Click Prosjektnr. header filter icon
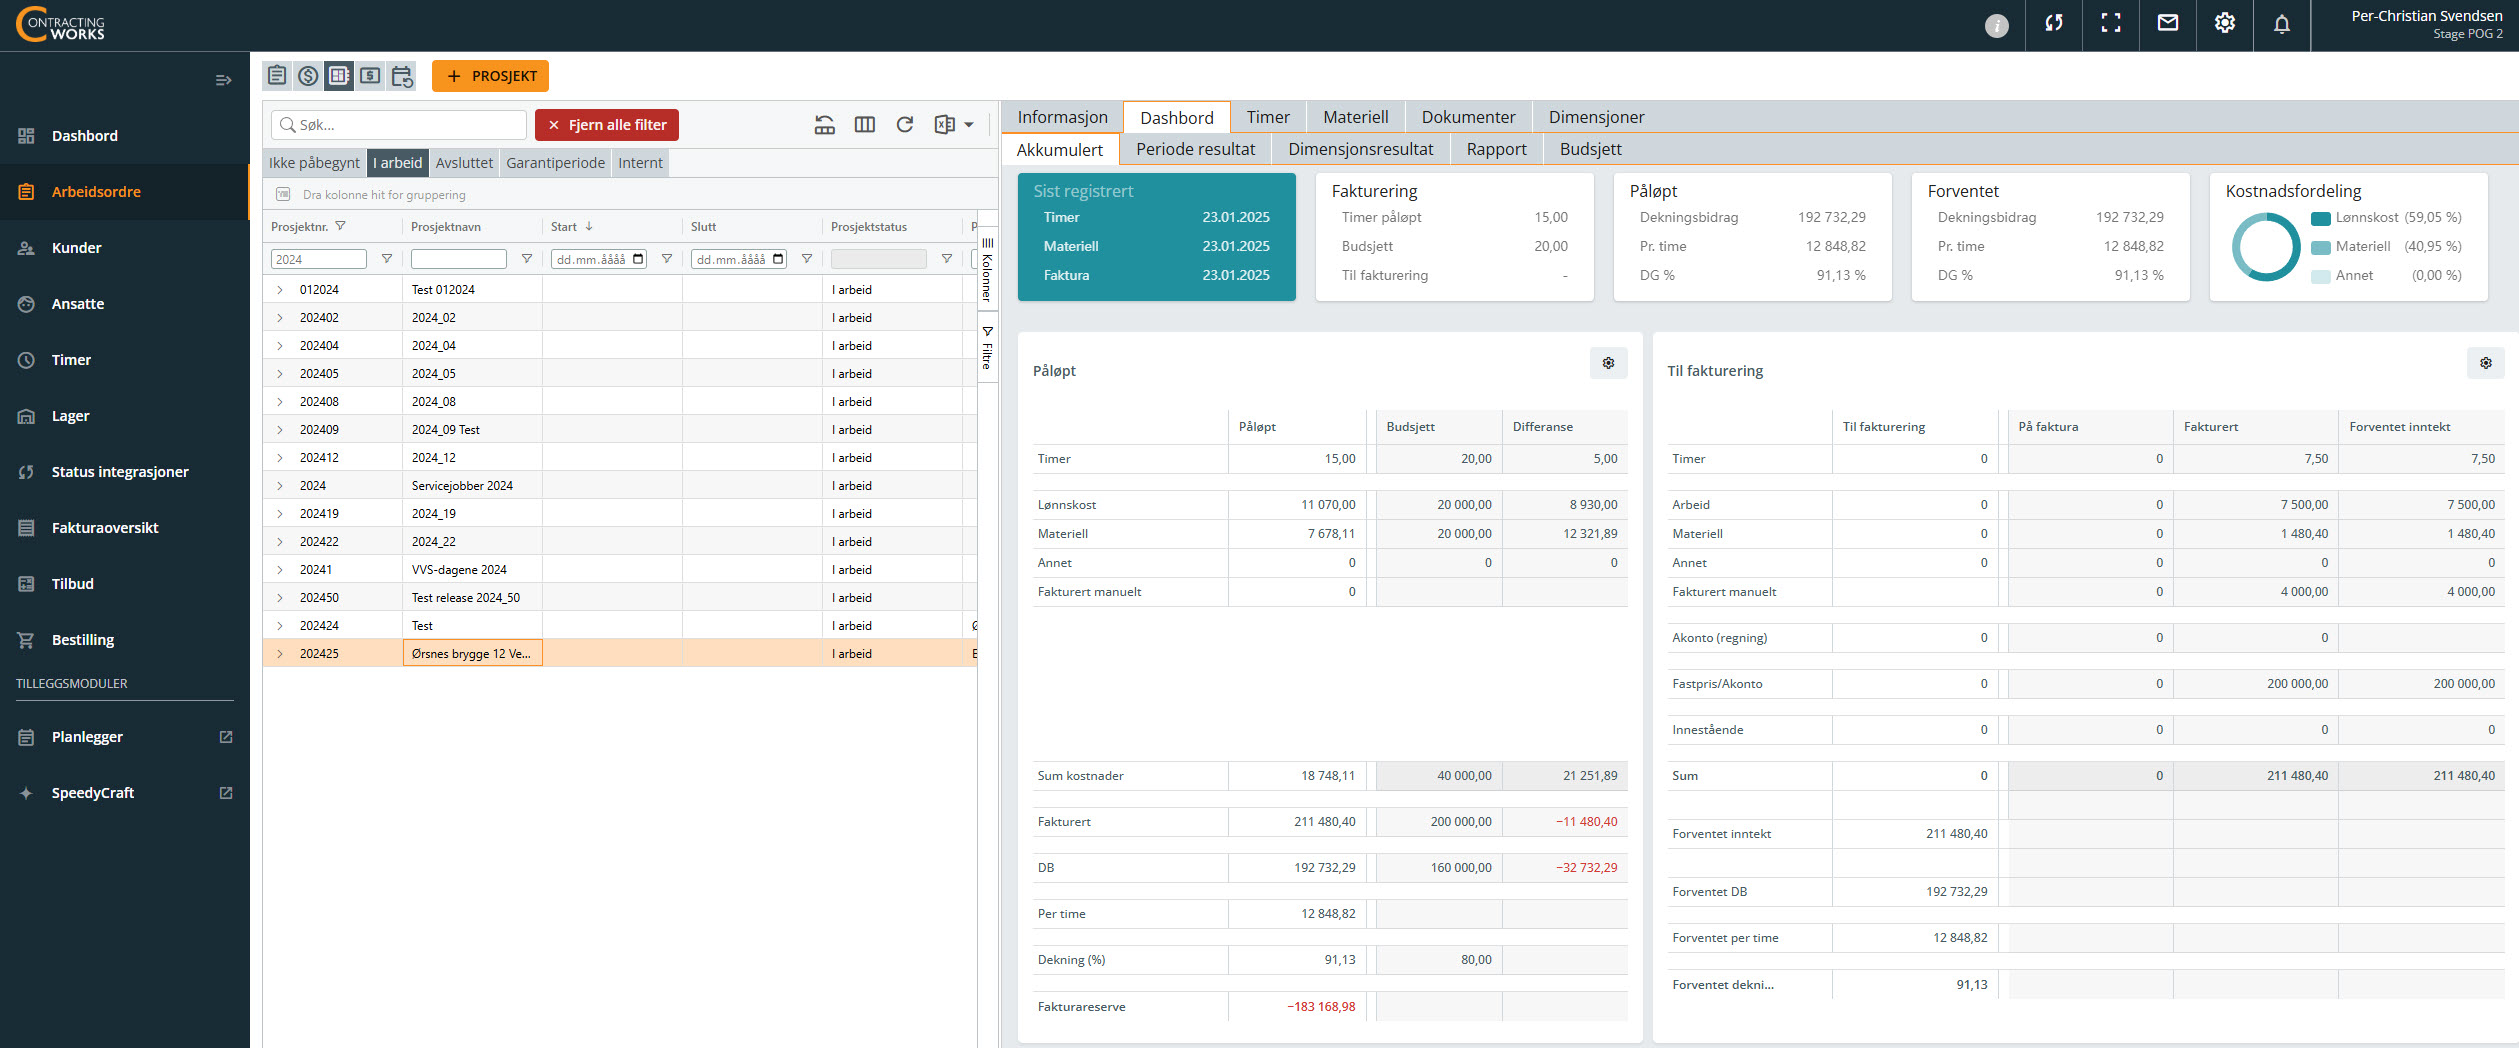 pos(340,226)
